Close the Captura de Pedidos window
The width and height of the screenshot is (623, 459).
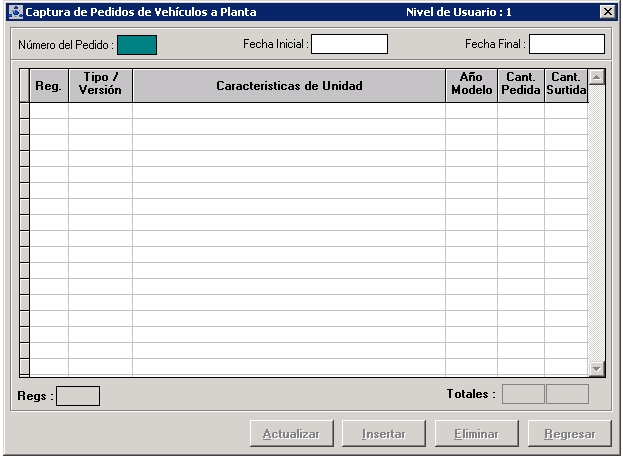click(607, 12)
